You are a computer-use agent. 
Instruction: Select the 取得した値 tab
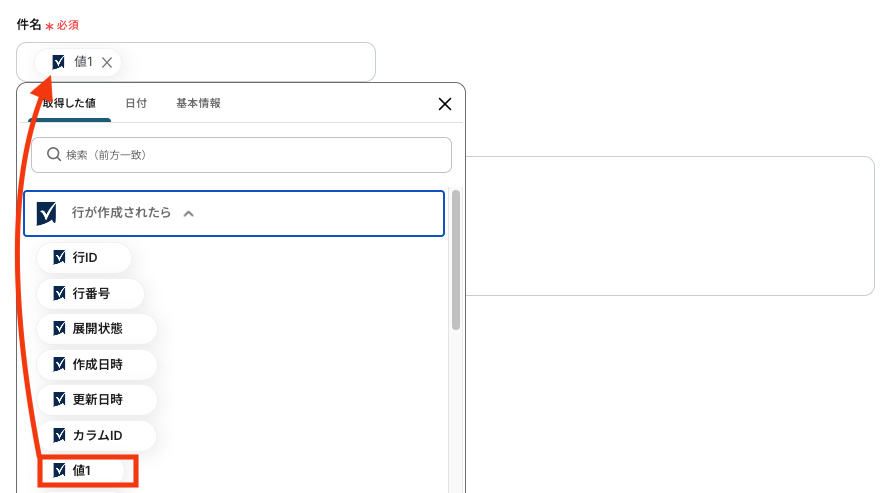(69, 103)
